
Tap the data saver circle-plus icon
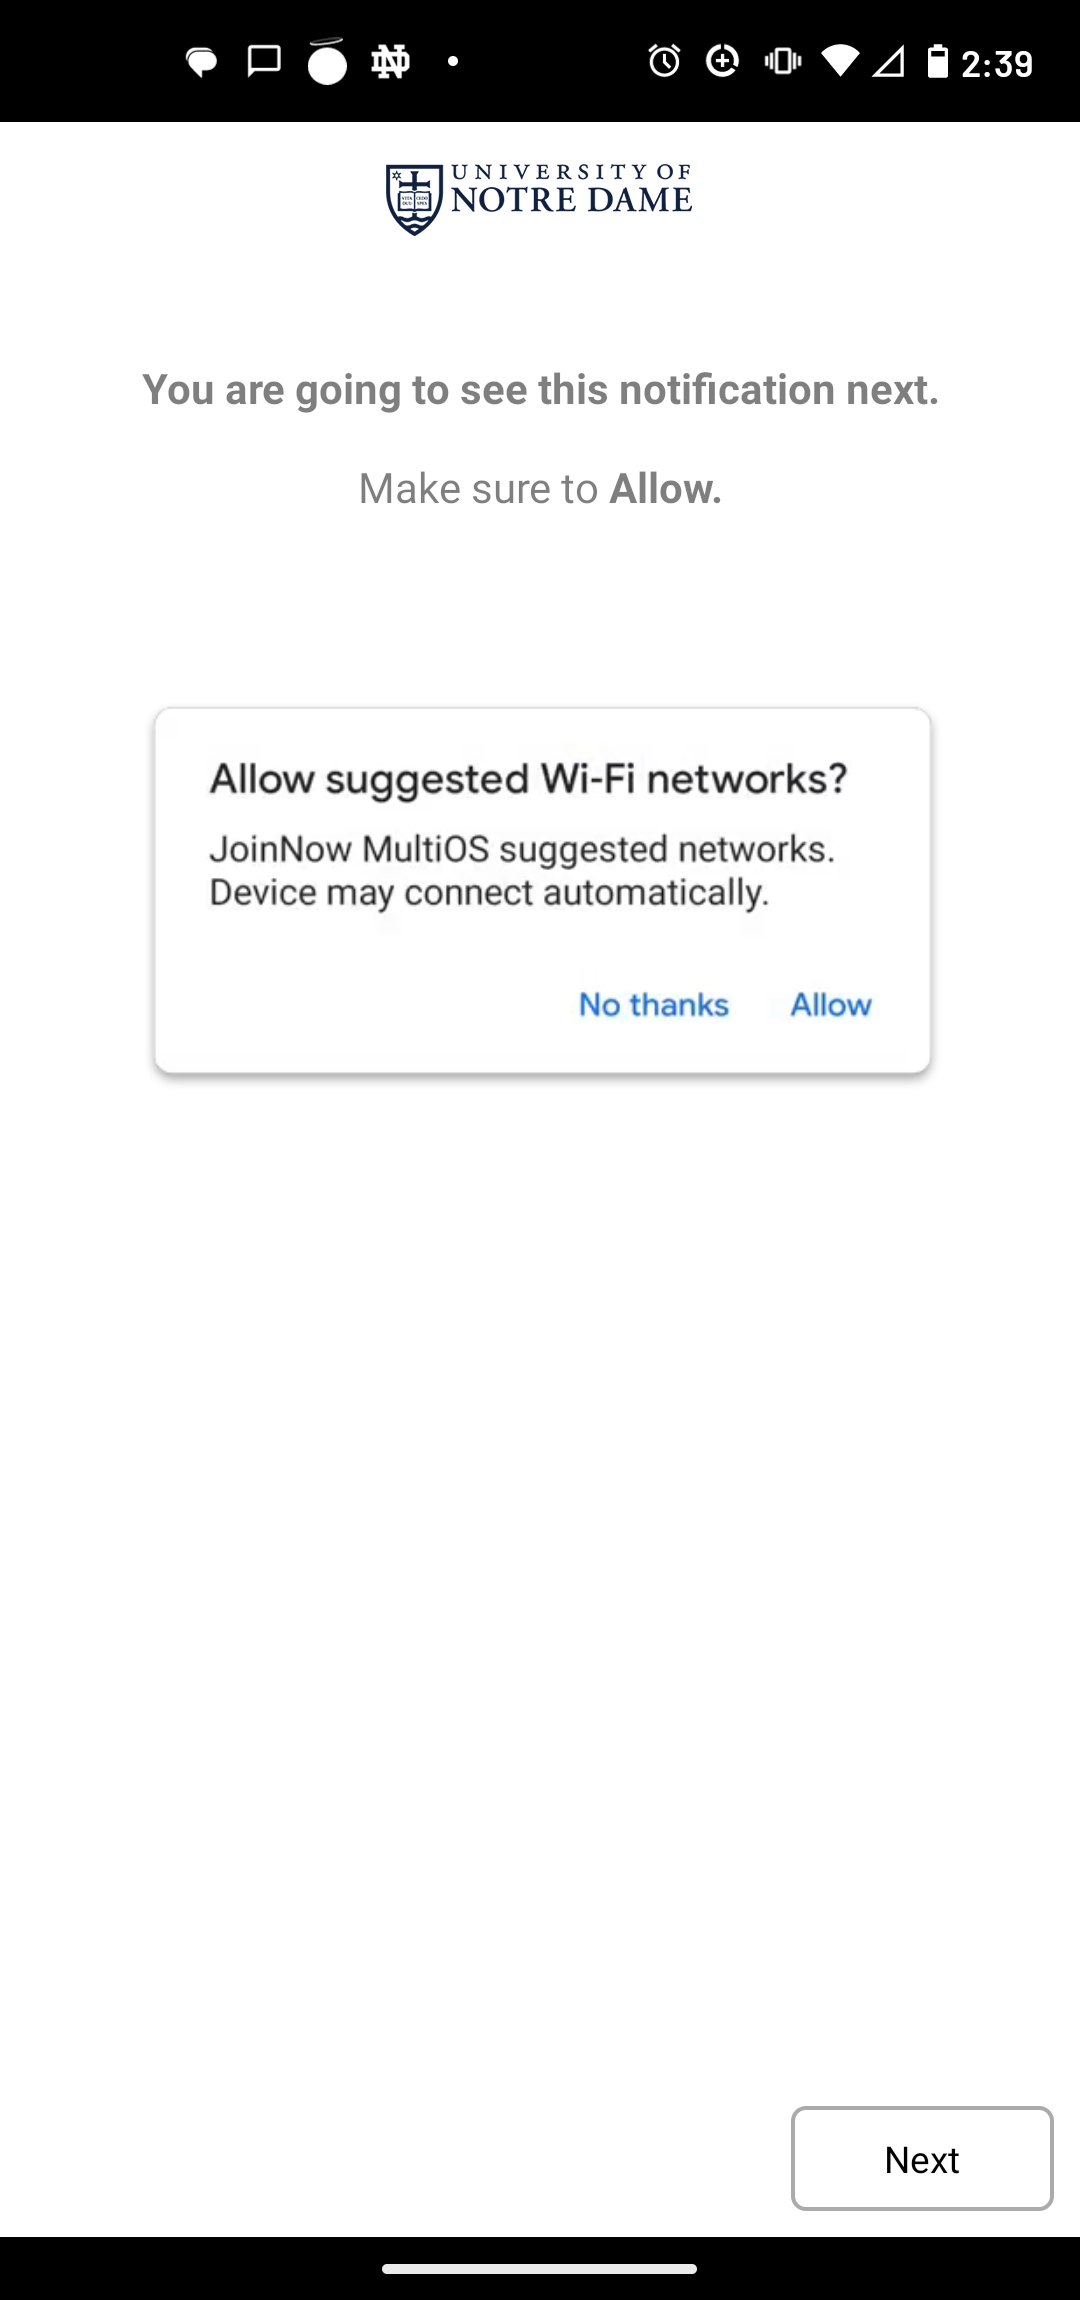[x=722, y=62]
